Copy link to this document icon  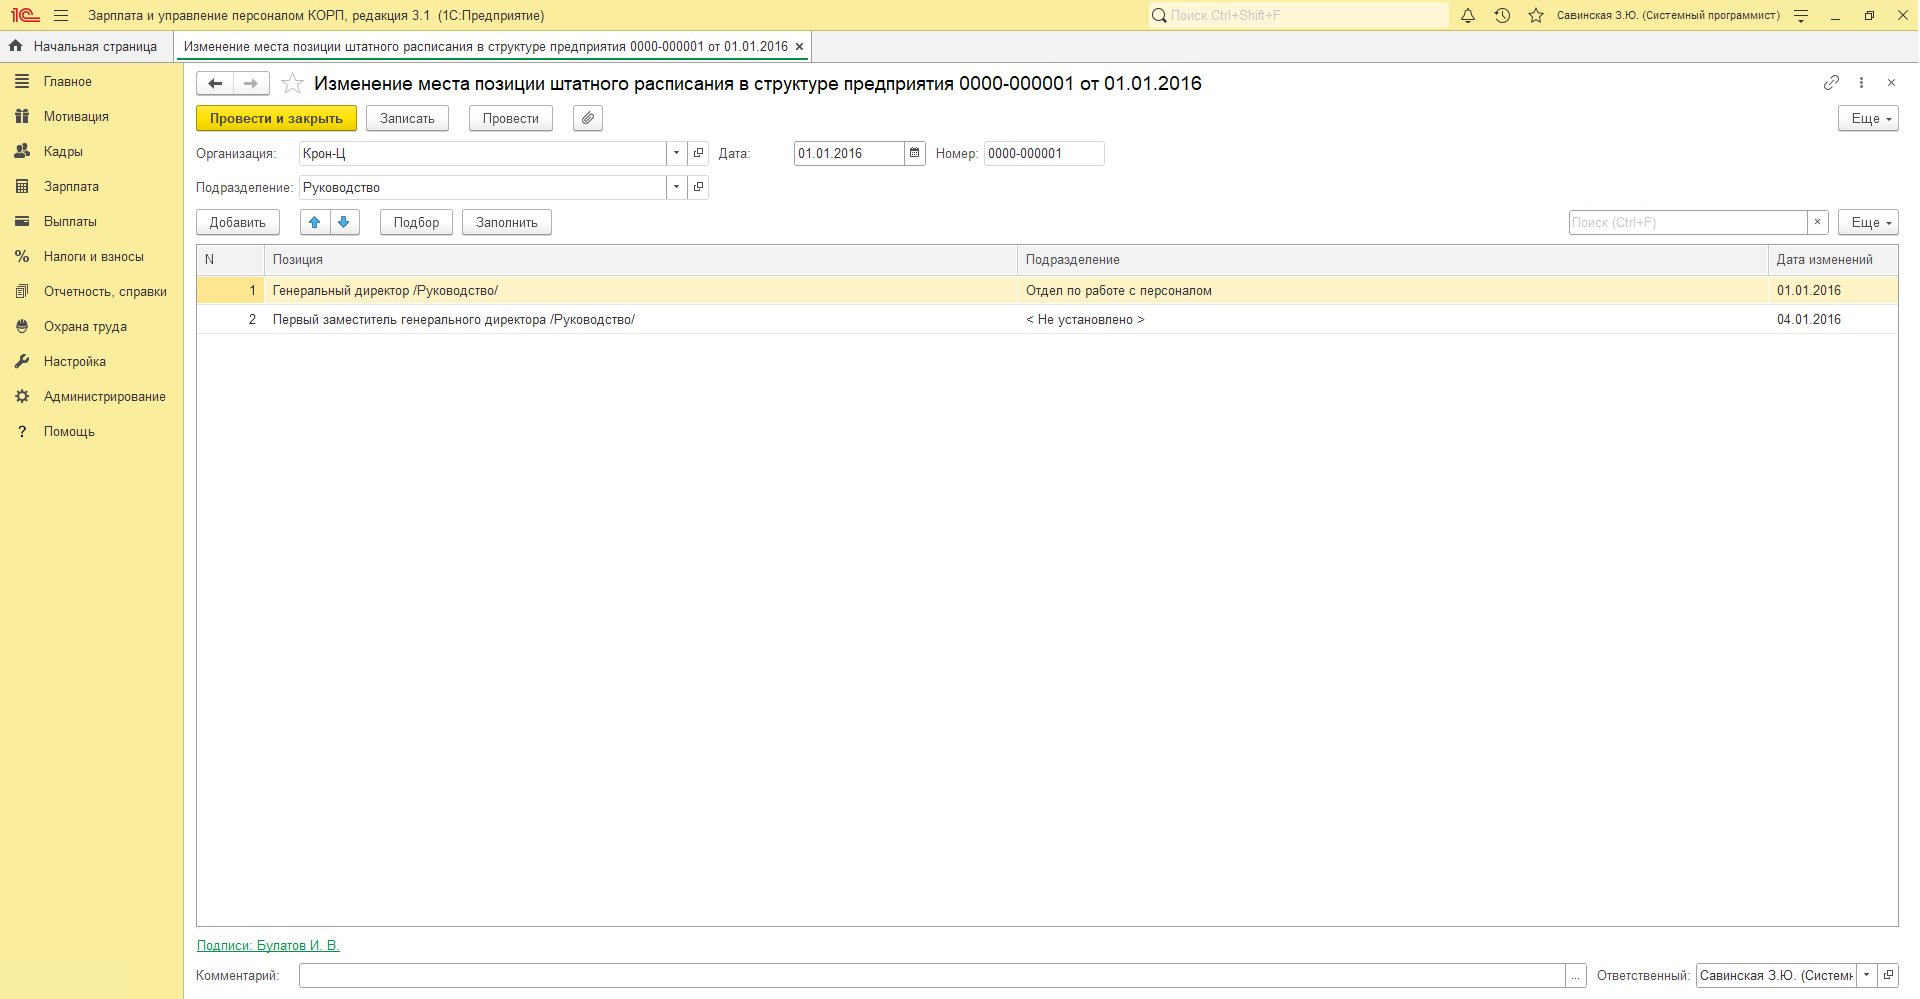coord(1831,83)
